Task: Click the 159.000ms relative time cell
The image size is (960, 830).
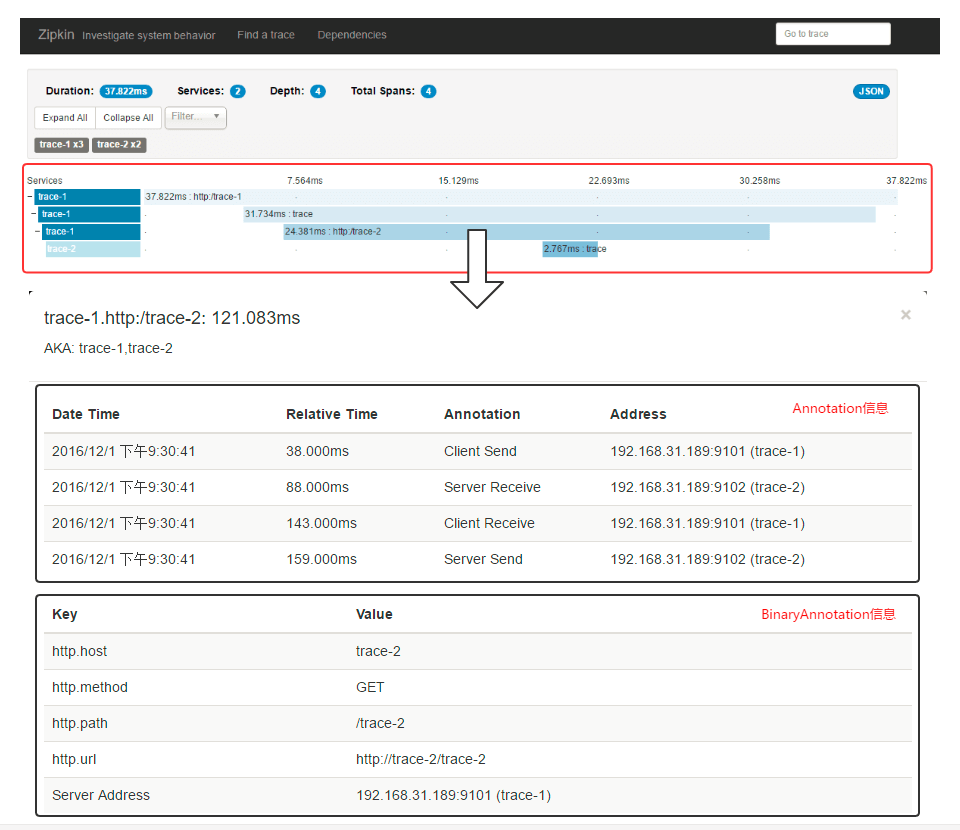Action: (x=321, y=559)
